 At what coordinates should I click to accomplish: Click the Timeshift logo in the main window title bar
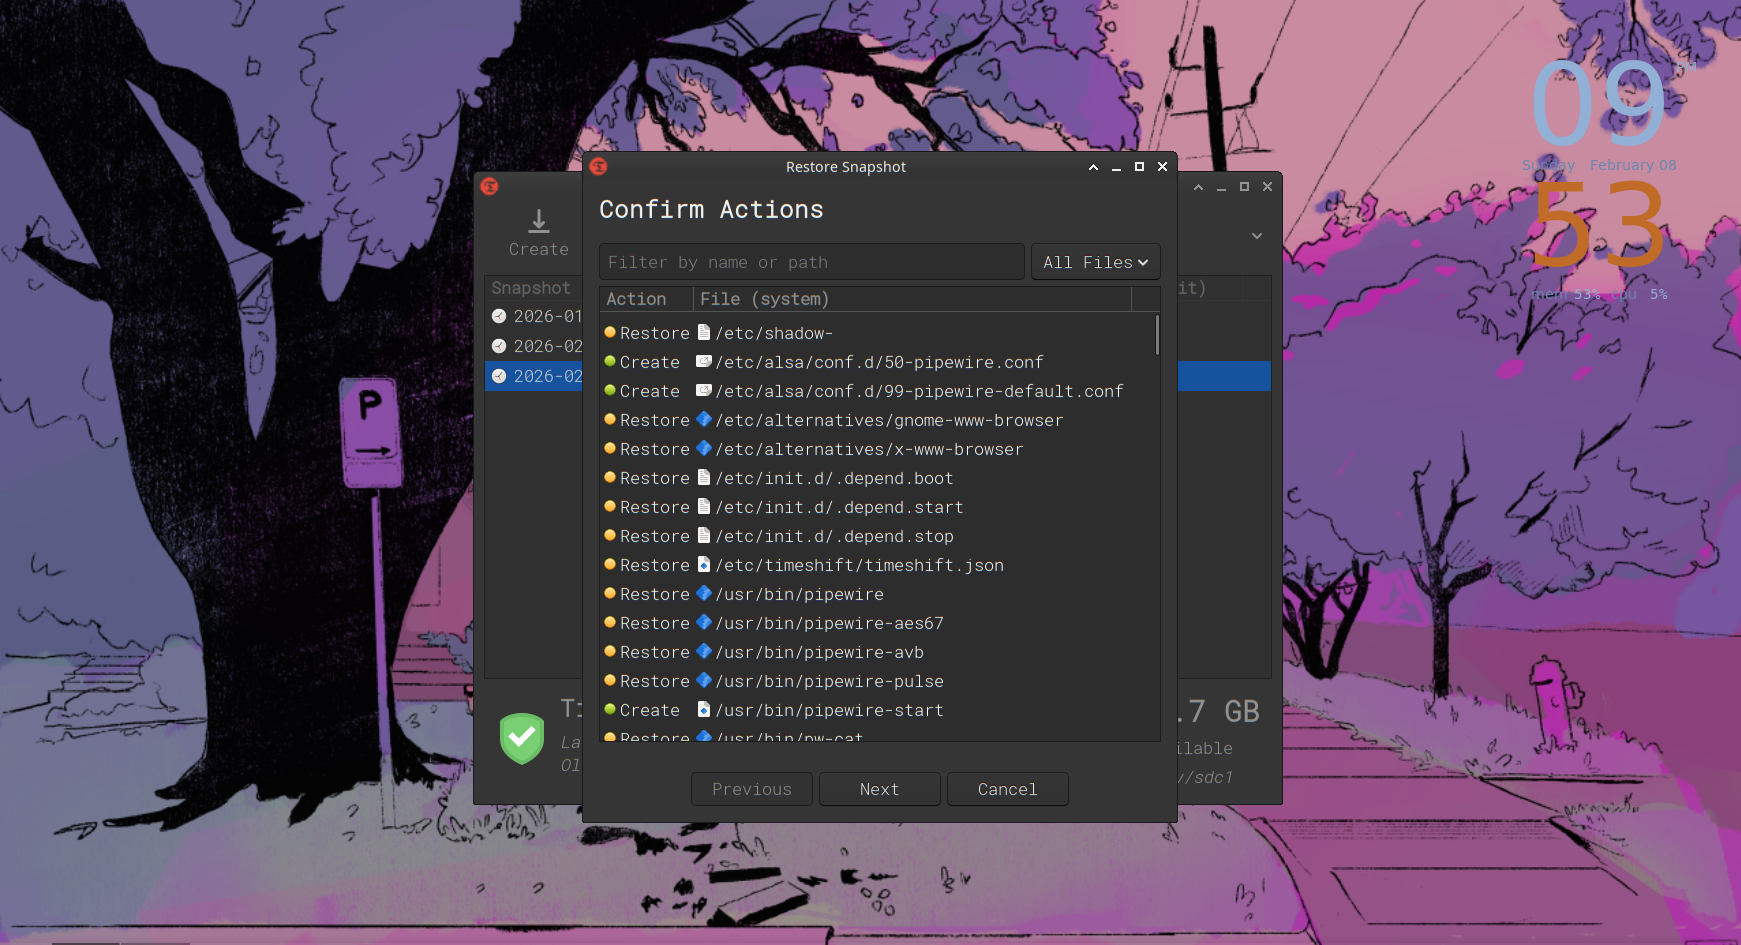[x=489, y=186]
